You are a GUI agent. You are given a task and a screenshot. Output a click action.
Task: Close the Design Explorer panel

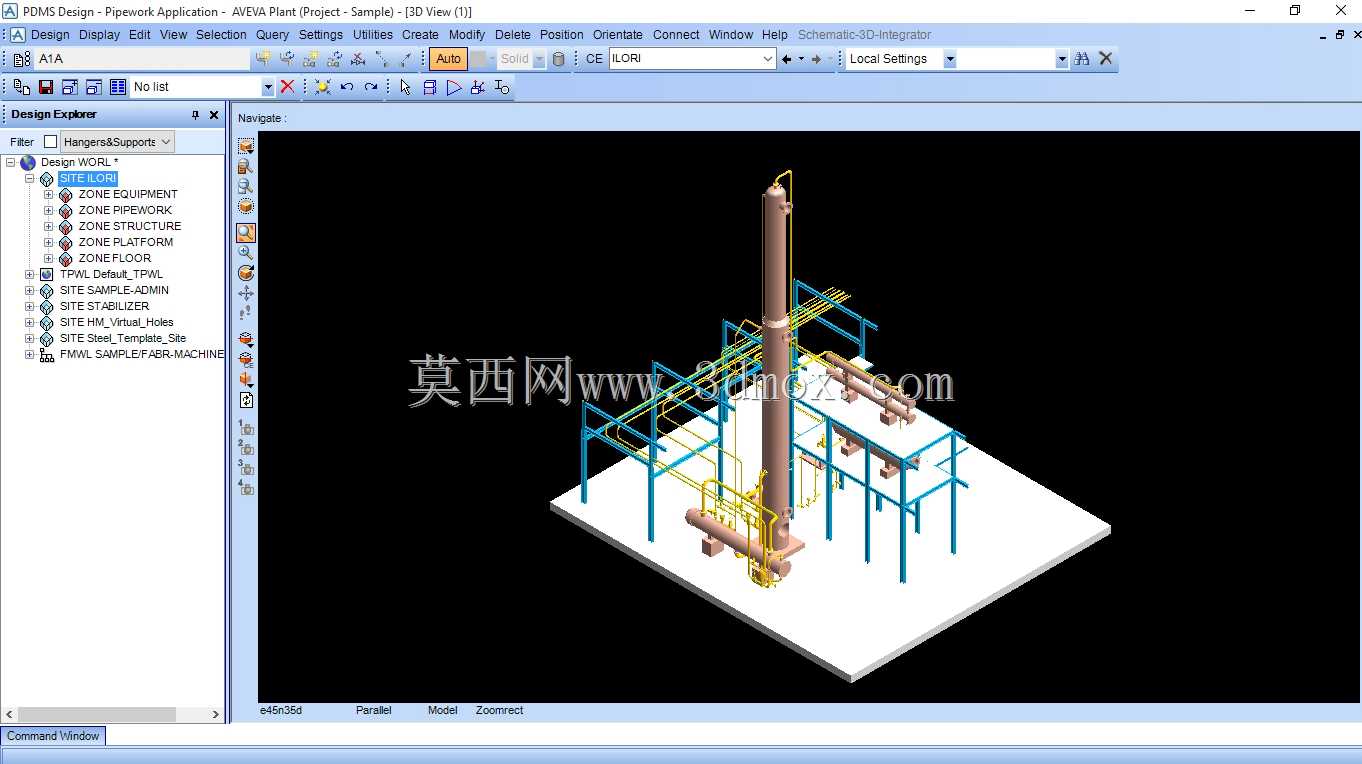pyautogui.click(x=214, y=115)
